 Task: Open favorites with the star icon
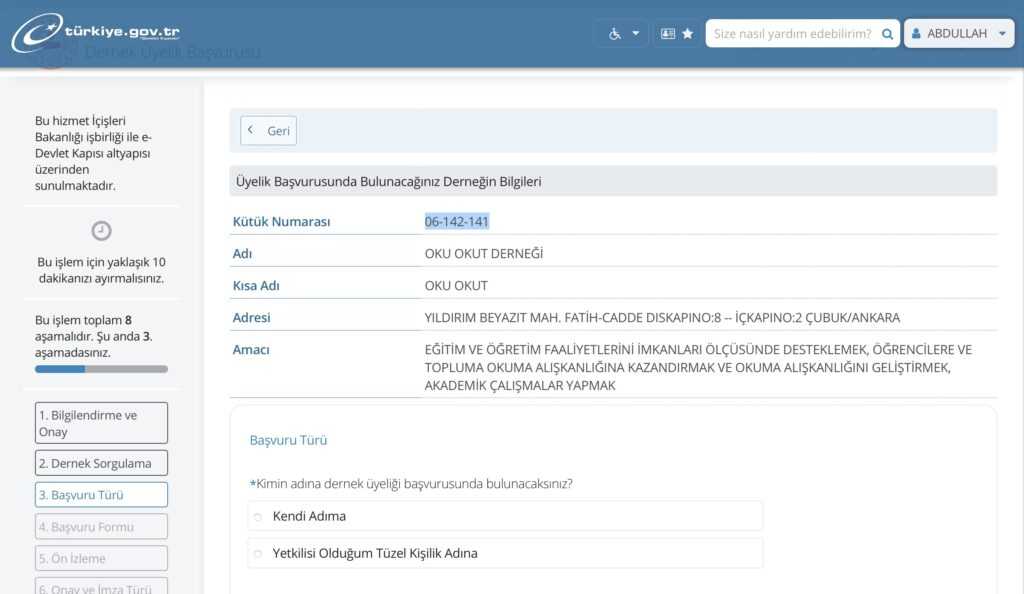(688, 33)
